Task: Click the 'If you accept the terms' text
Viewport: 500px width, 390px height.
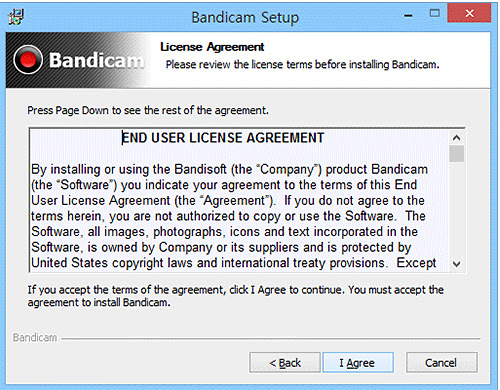Action: coord(236,296)
